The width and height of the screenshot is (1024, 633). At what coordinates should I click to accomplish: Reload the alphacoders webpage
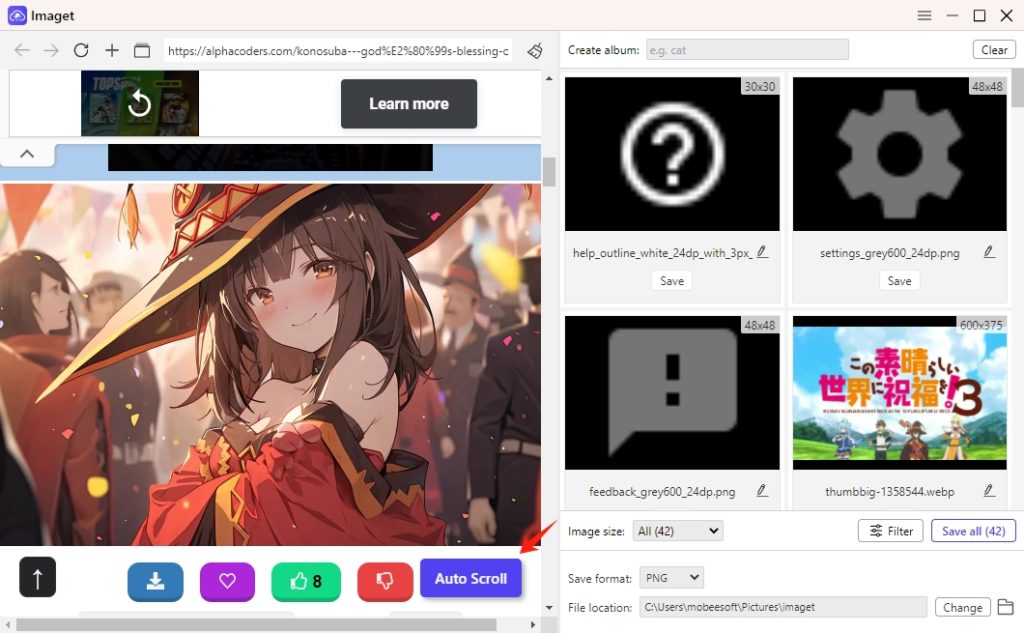(x=81, y=50)
